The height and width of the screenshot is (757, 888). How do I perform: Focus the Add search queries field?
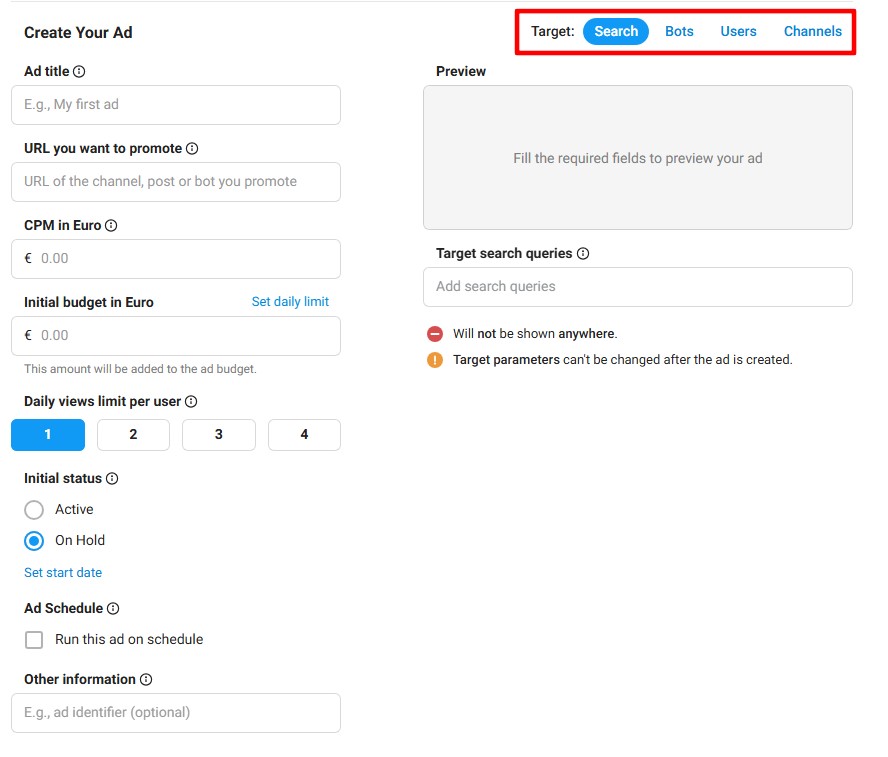click(x=637, y=287)
